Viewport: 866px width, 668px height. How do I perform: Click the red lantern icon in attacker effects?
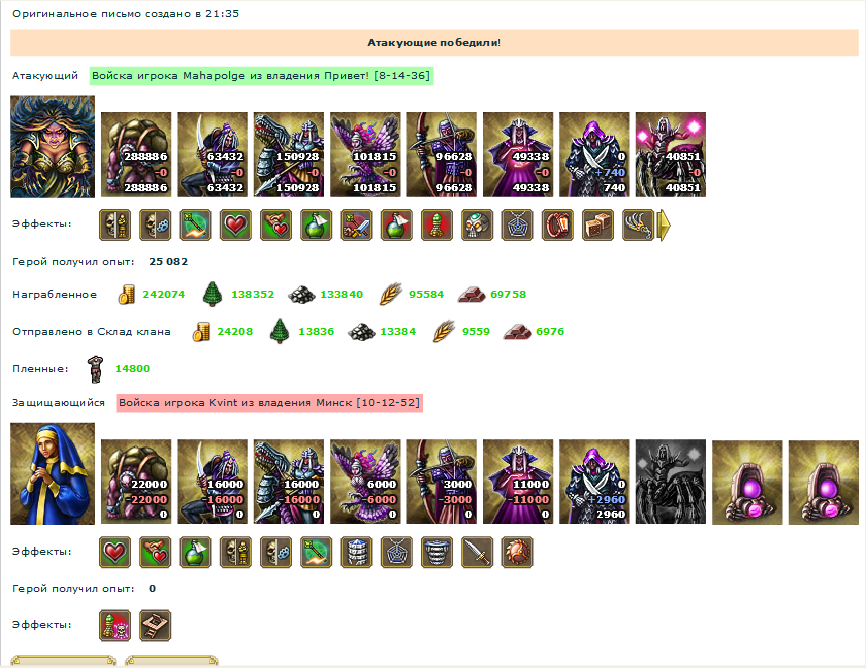click(558, 225)
